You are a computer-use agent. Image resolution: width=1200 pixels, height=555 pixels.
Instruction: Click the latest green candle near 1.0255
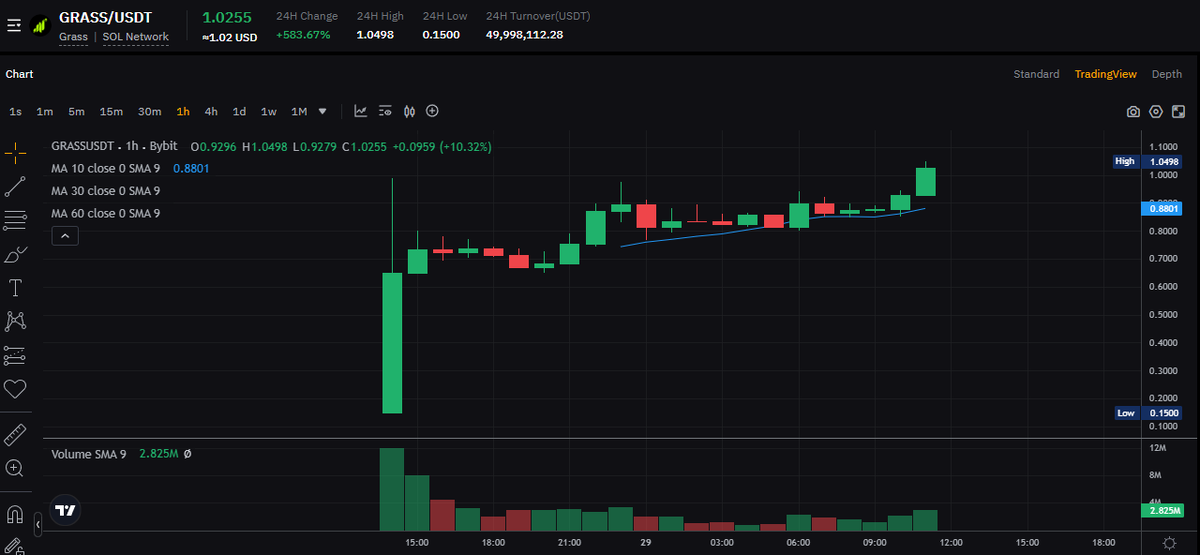click(x=926, y=182)
